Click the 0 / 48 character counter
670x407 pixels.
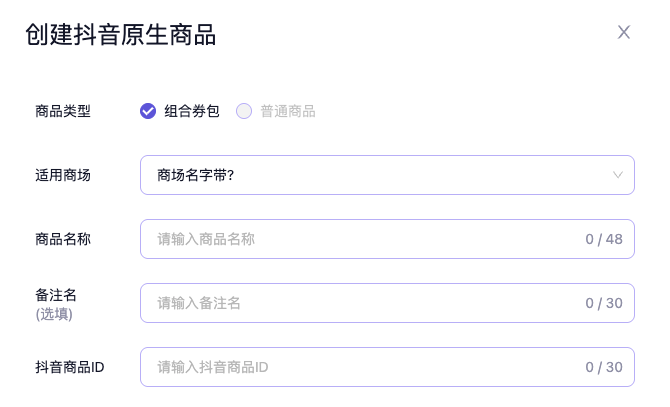[604, 239]
